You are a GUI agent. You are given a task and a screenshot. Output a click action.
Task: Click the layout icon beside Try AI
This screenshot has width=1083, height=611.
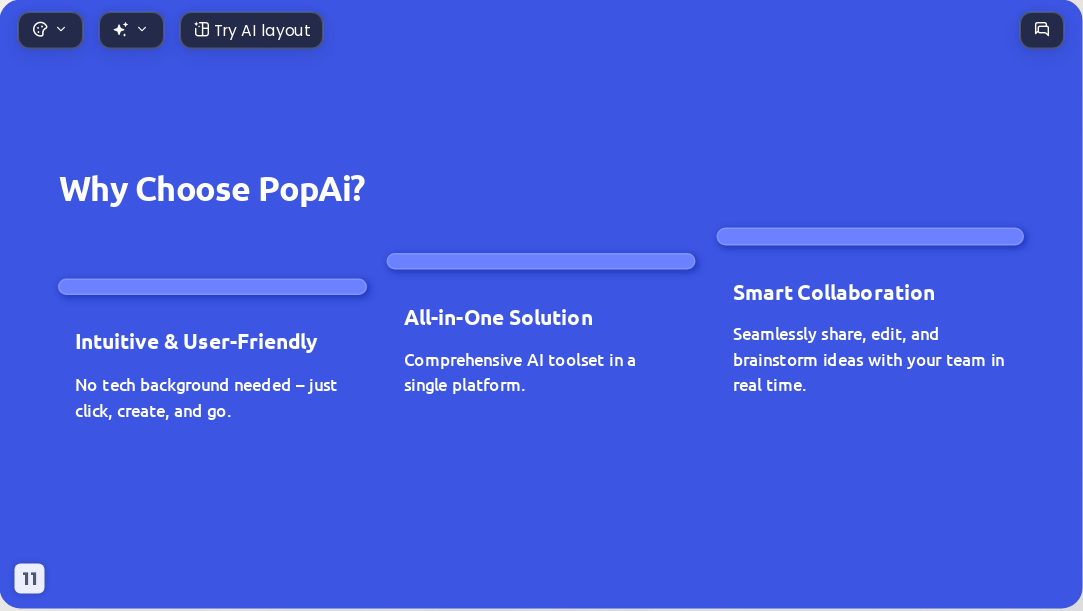tap(201, 30)
